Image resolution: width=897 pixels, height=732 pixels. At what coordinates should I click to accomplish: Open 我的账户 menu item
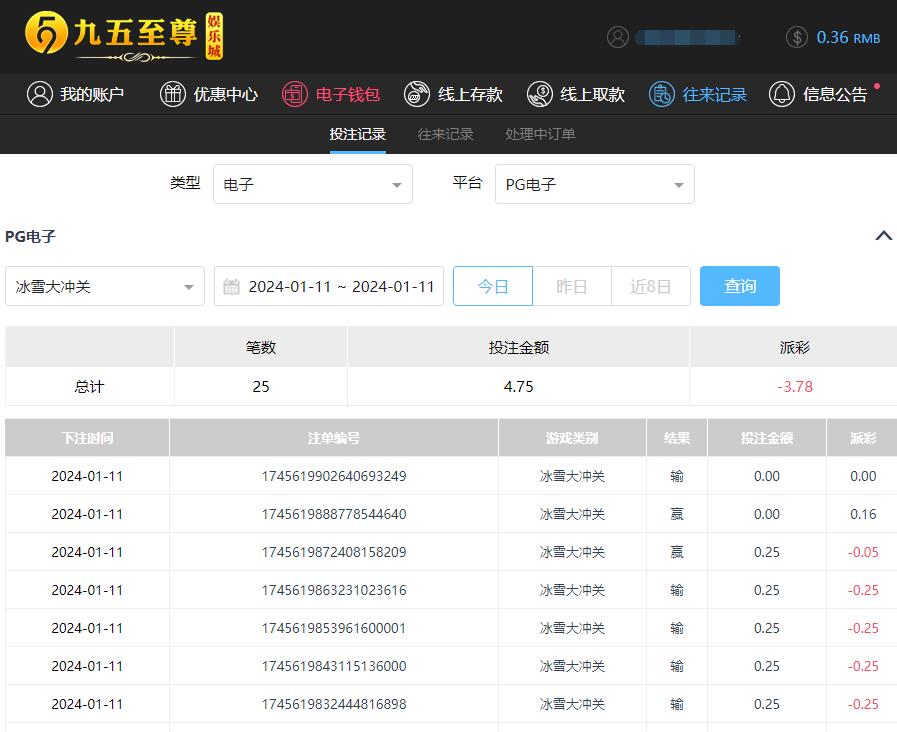coord(76,94)
